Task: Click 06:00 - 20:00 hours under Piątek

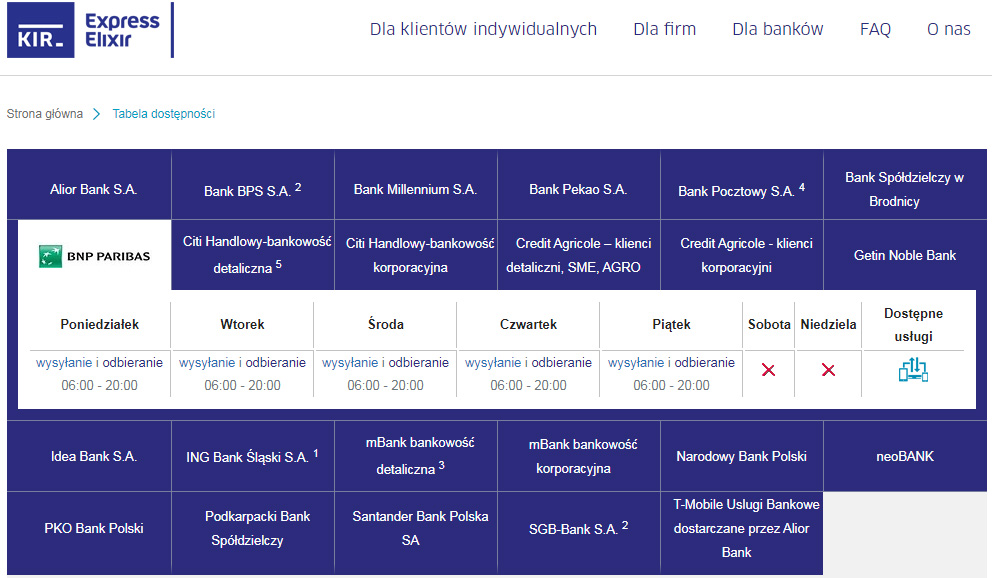Action: click(x=671, y=385)
